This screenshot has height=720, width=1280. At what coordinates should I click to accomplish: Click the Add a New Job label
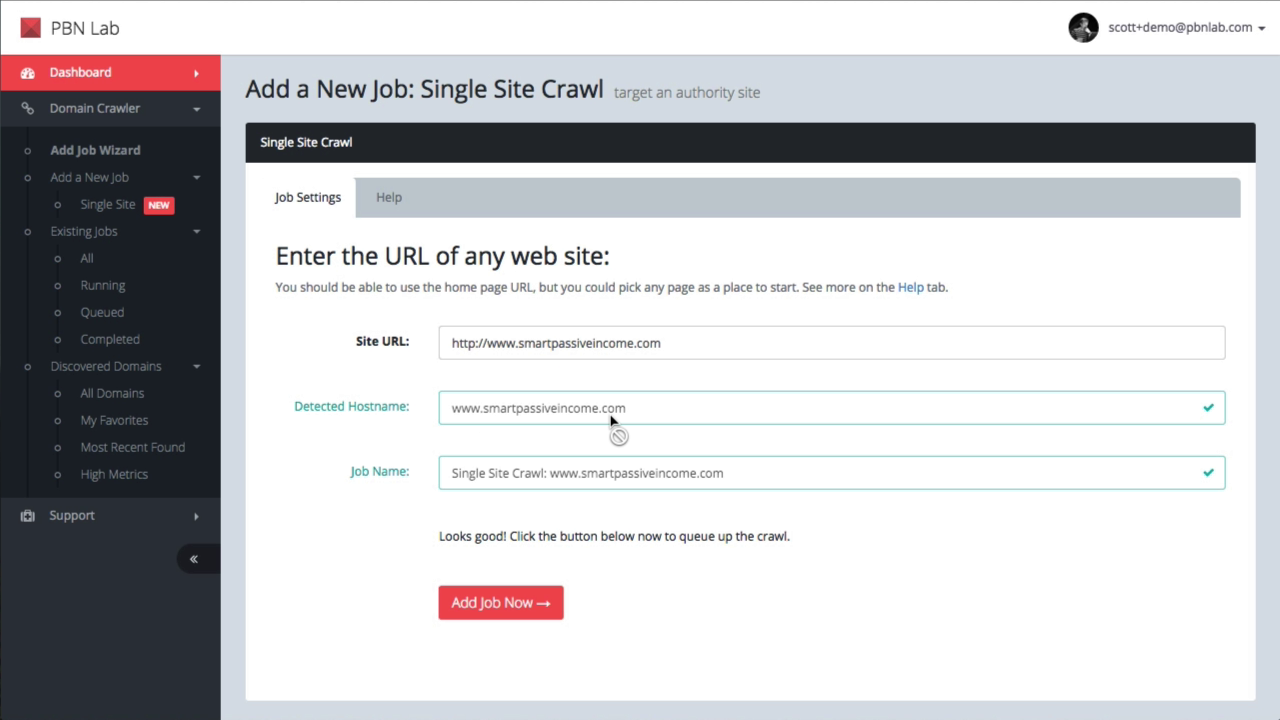pyautogui.click(x=89, y=178)
